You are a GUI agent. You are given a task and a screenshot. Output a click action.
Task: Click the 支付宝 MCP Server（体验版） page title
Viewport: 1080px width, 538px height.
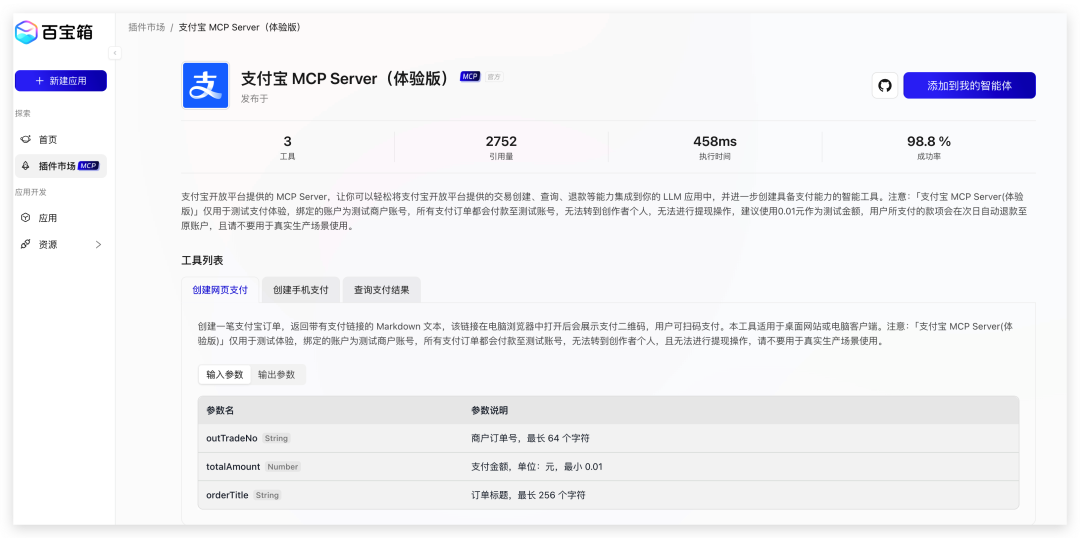pyautogui.click(x=347, y=79)
